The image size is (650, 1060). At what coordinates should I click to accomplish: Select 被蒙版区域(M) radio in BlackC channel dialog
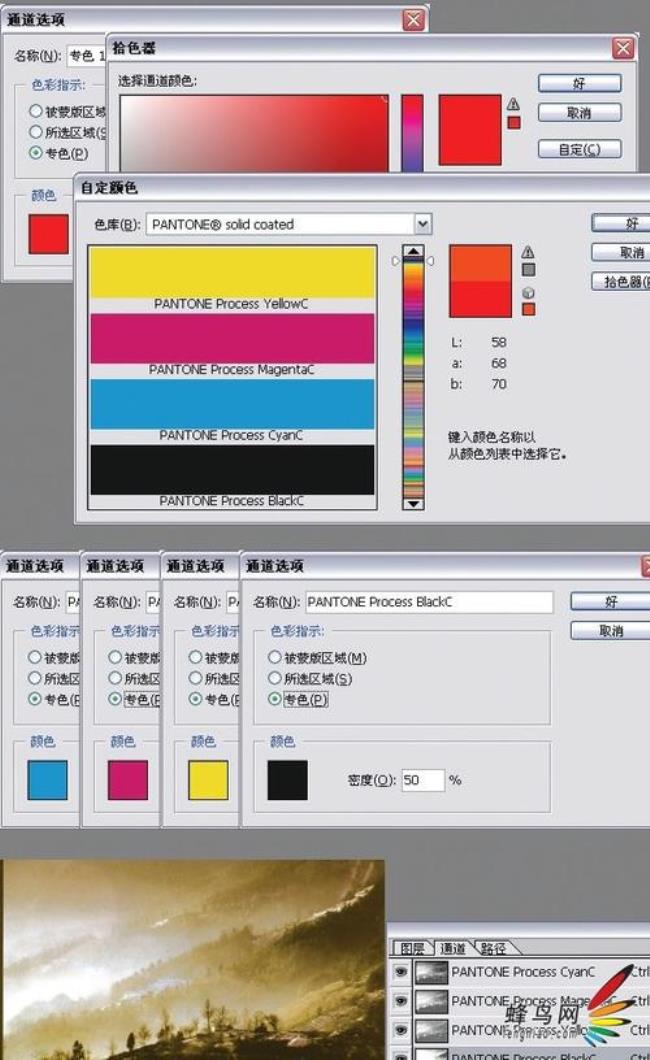[274, 657]
